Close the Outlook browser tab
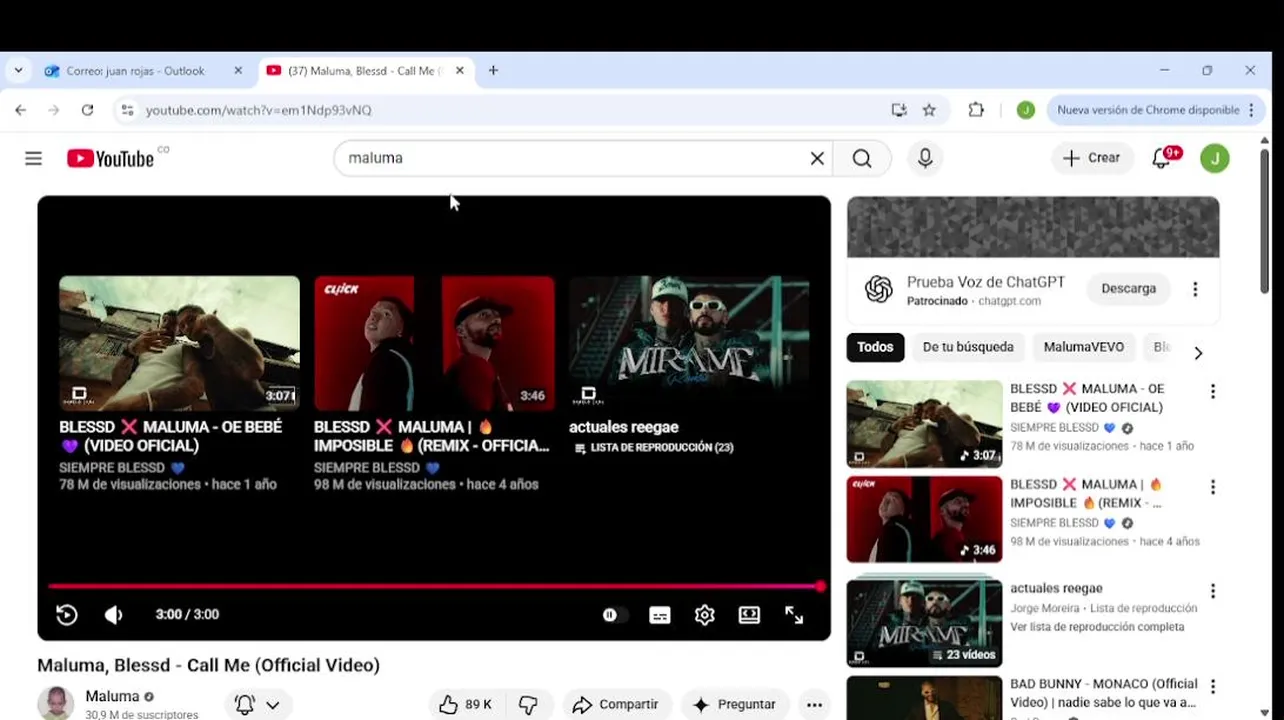 tap(238, 71)
